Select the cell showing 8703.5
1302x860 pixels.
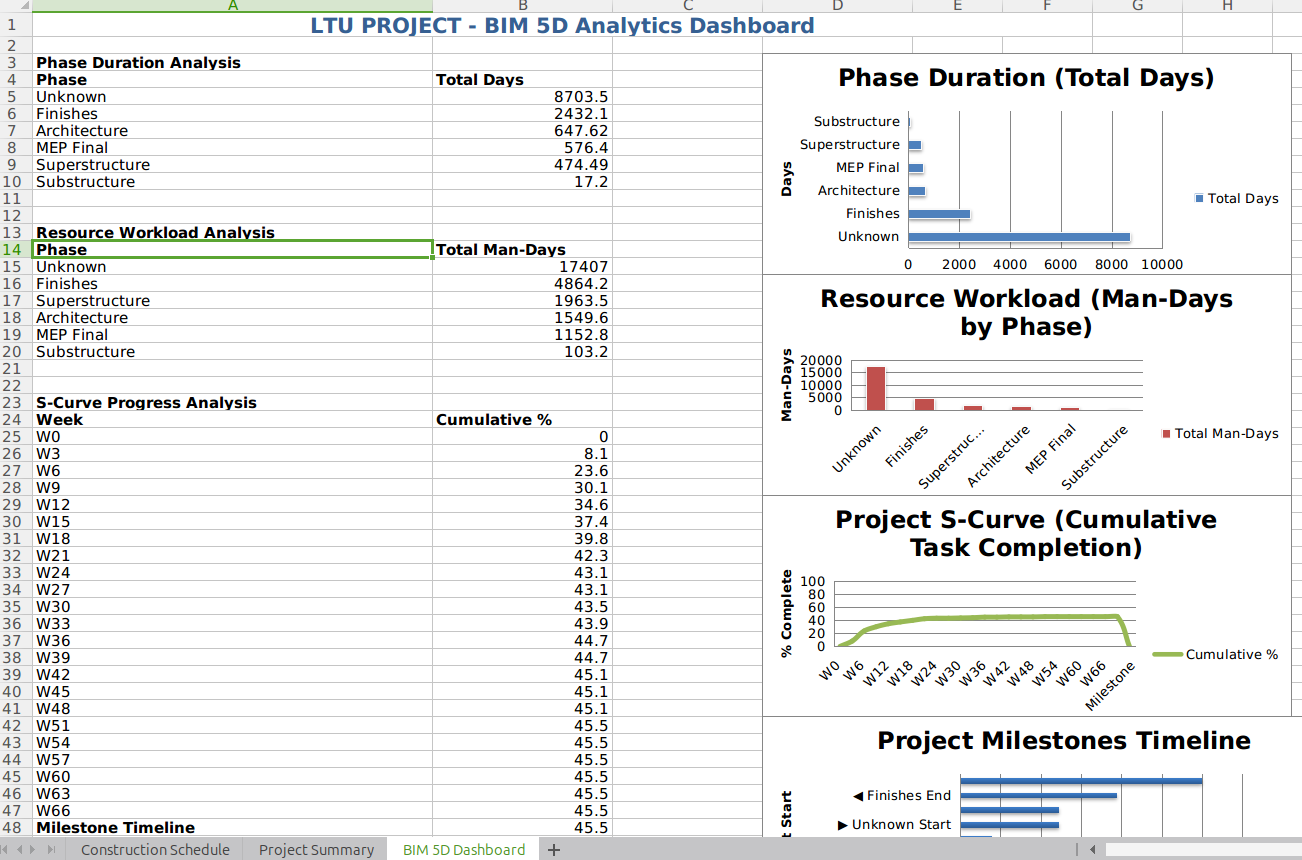[522, 96]
